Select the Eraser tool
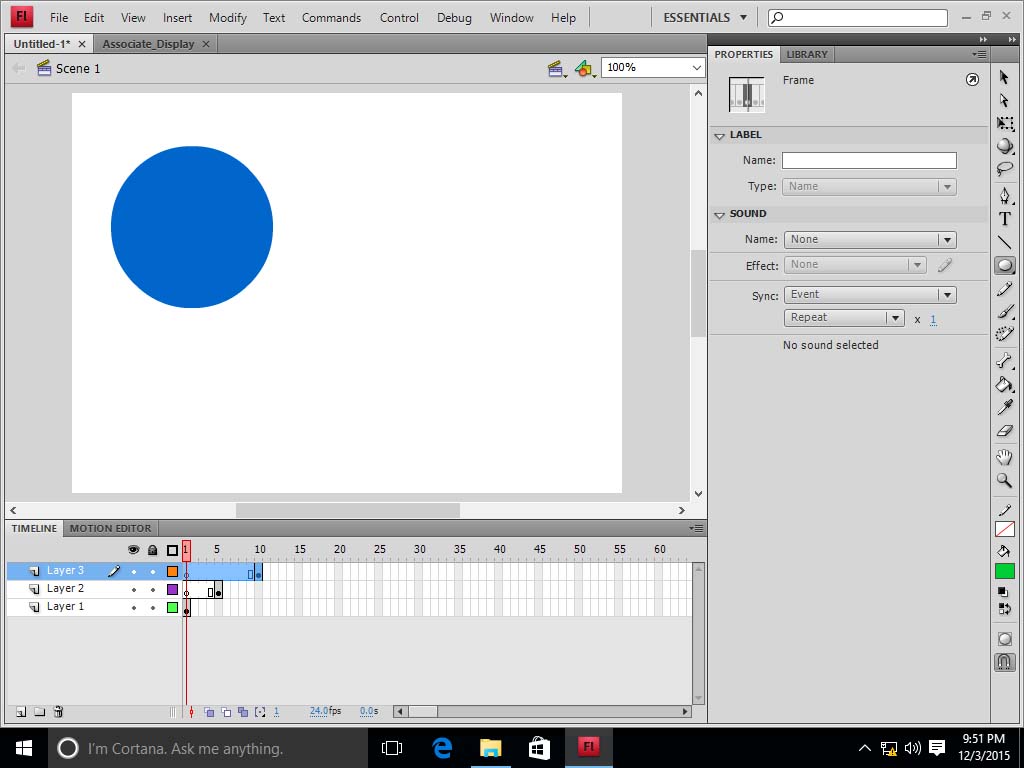This screenshot has width=1024, height=768. click(x=1004, y=430)
